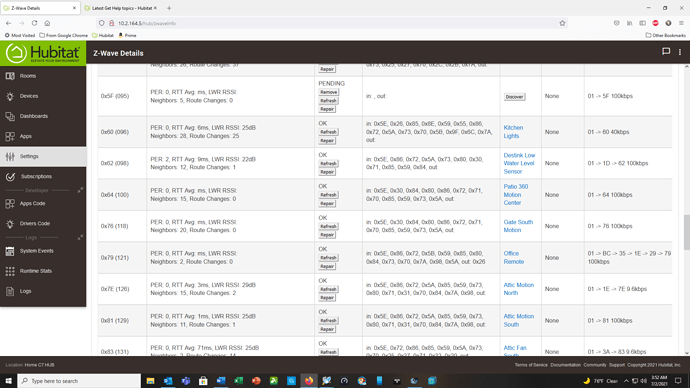Open Kitchen Lights device link
The width and height of the screenshot is (690, 388).
pyautogui.click(x=513, y=132)
